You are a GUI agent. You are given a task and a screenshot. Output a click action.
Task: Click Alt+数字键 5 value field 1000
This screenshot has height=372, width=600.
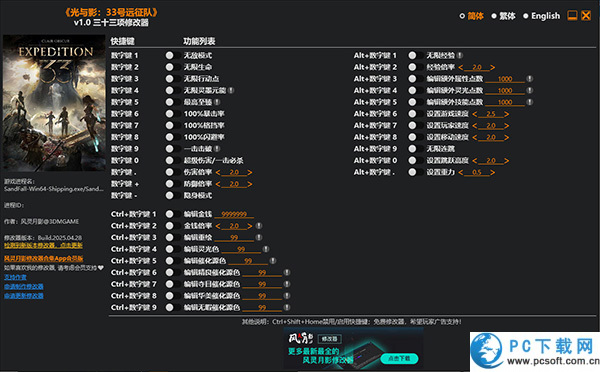[x=505, y=103]
